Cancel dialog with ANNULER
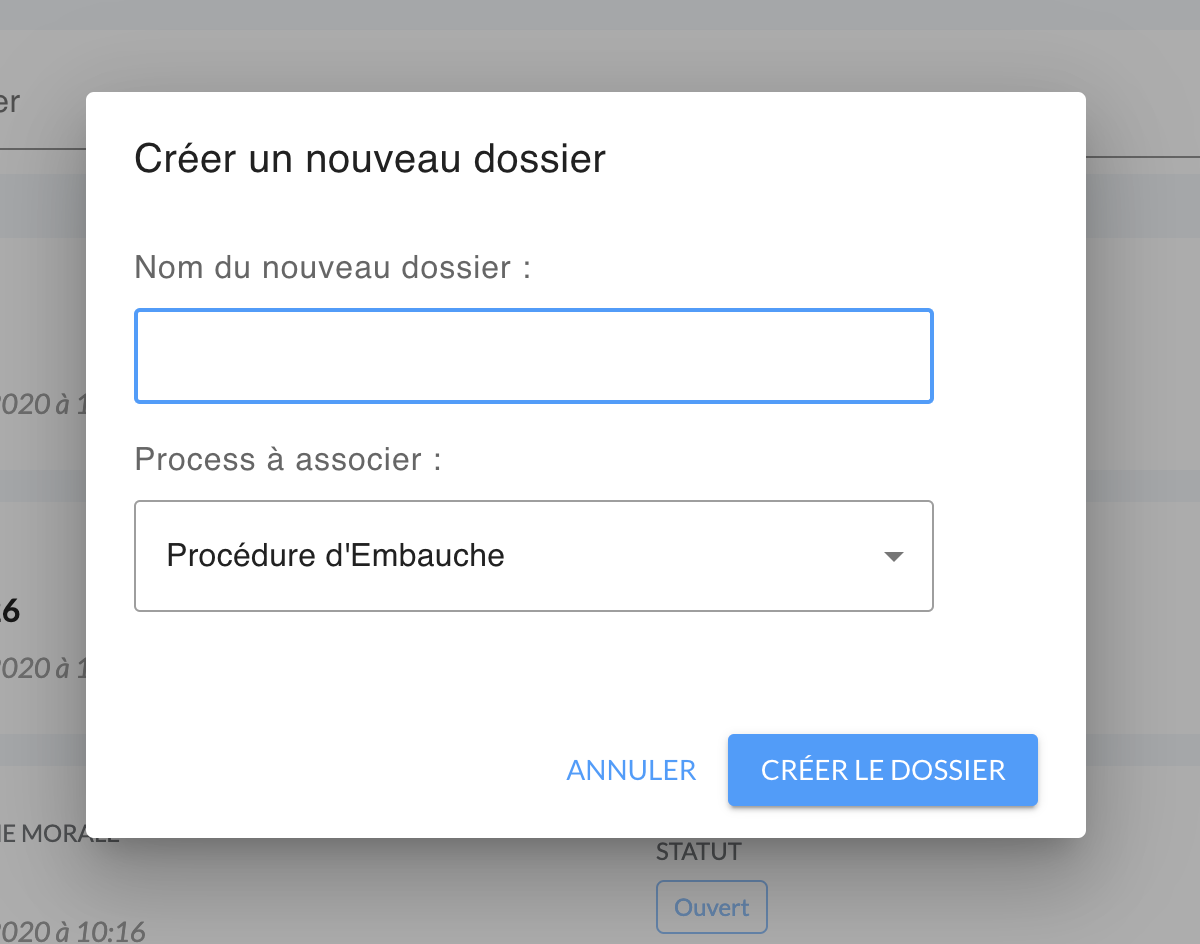This screenshot has width=1200, height=944. pos(631,770)
